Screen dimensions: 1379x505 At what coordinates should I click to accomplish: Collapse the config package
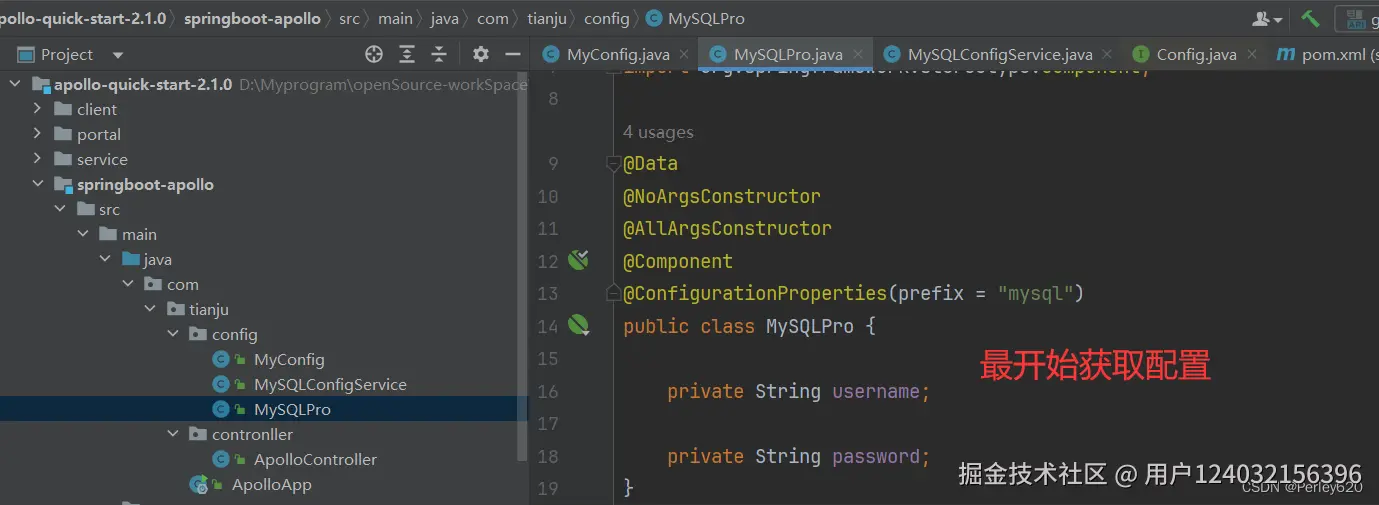click(x=174, y=334)
